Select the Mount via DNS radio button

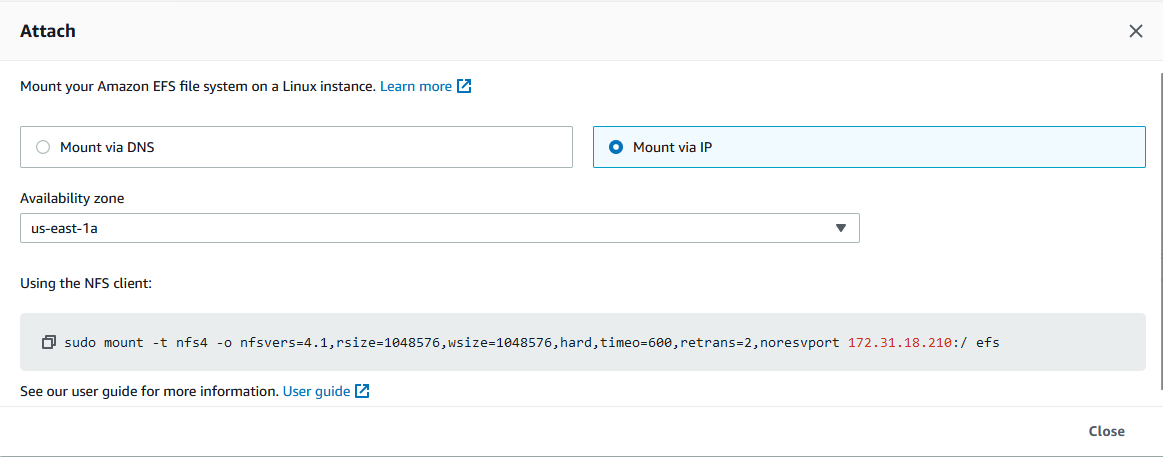coord(42,147)
